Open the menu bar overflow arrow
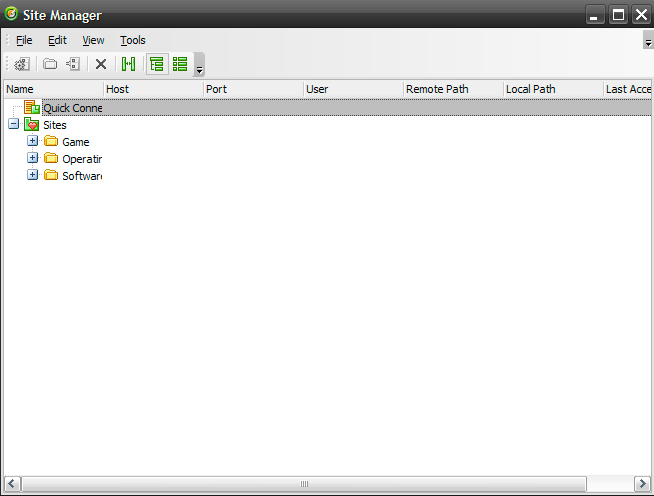 648,40
